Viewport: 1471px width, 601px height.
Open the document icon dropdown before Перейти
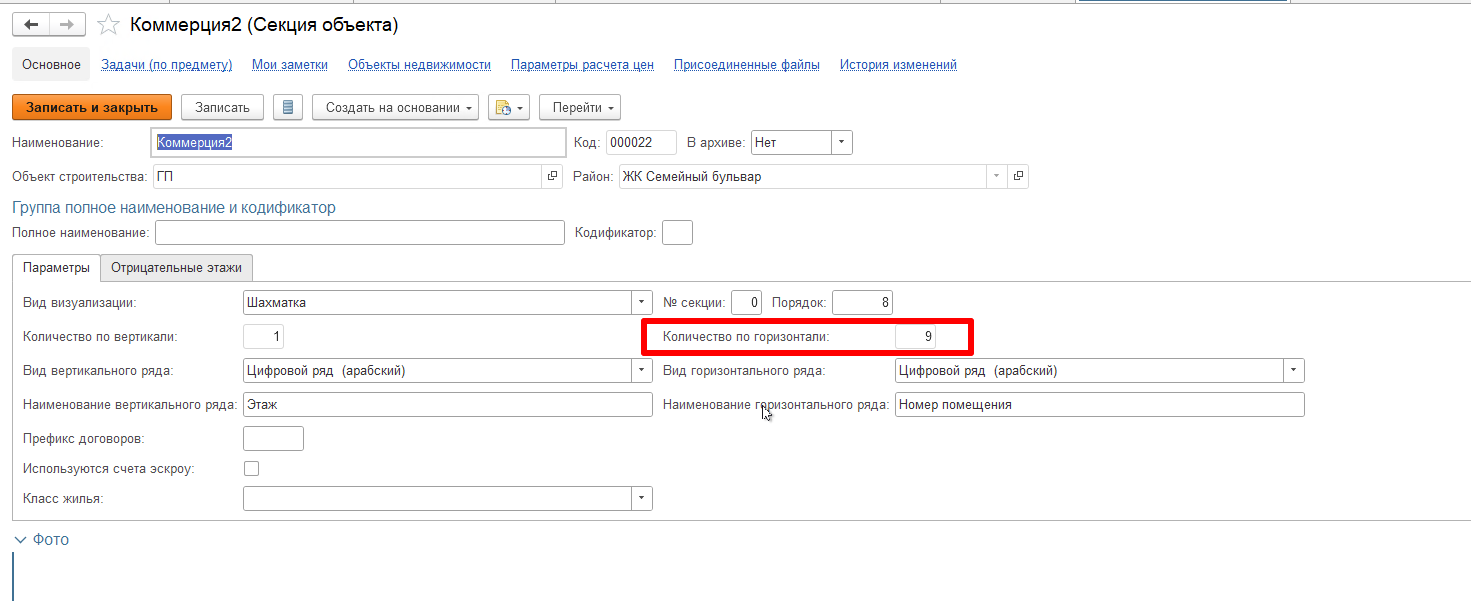508,108
